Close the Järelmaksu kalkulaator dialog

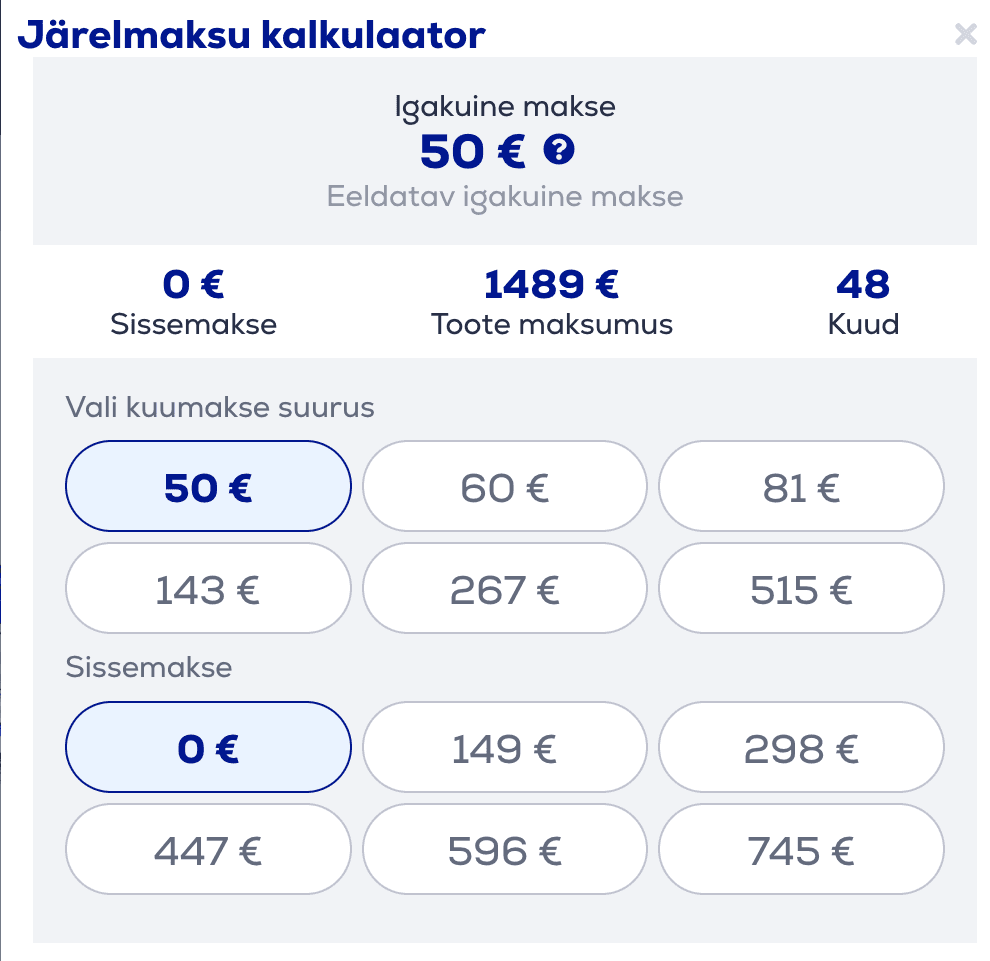click(x=965, y=35)
